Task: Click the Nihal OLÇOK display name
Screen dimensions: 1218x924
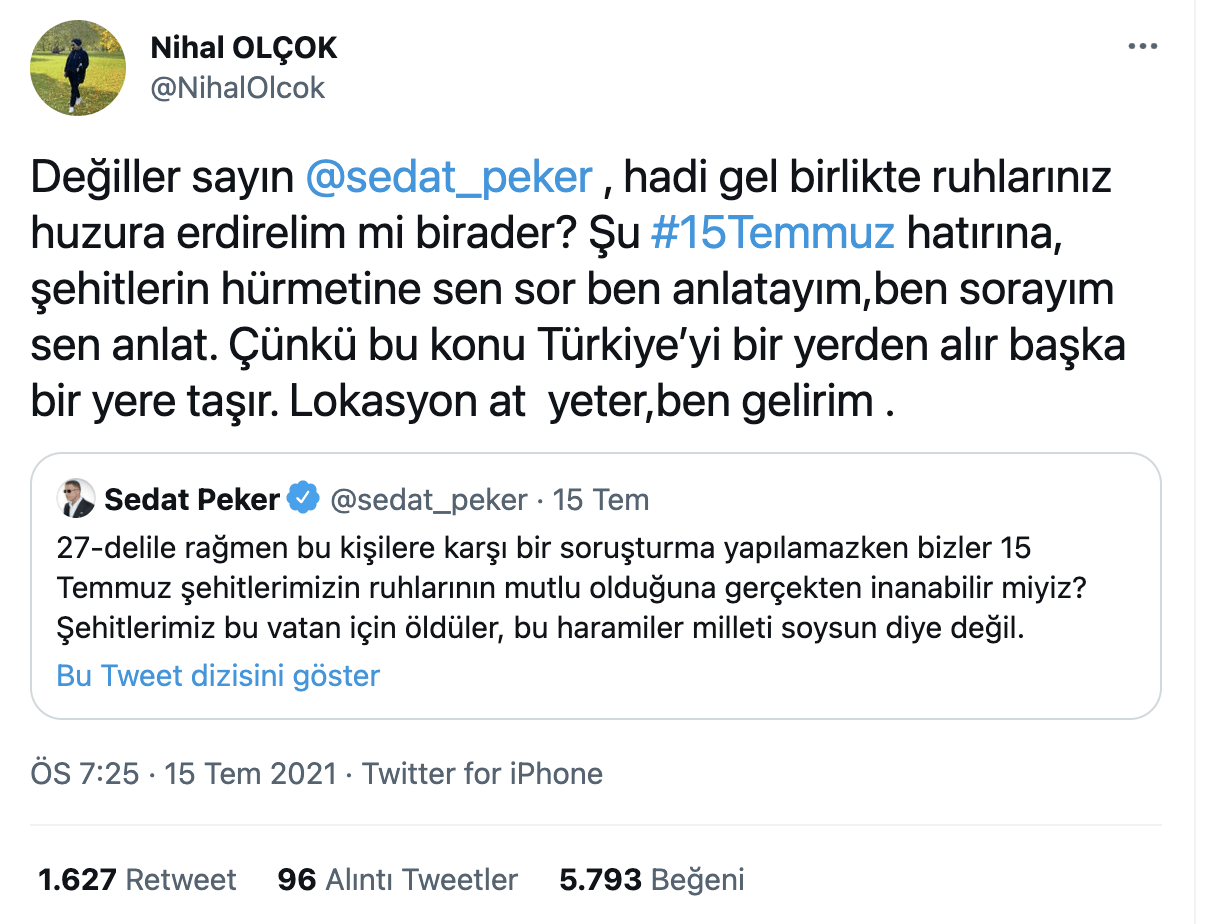Action: (244, 47)
